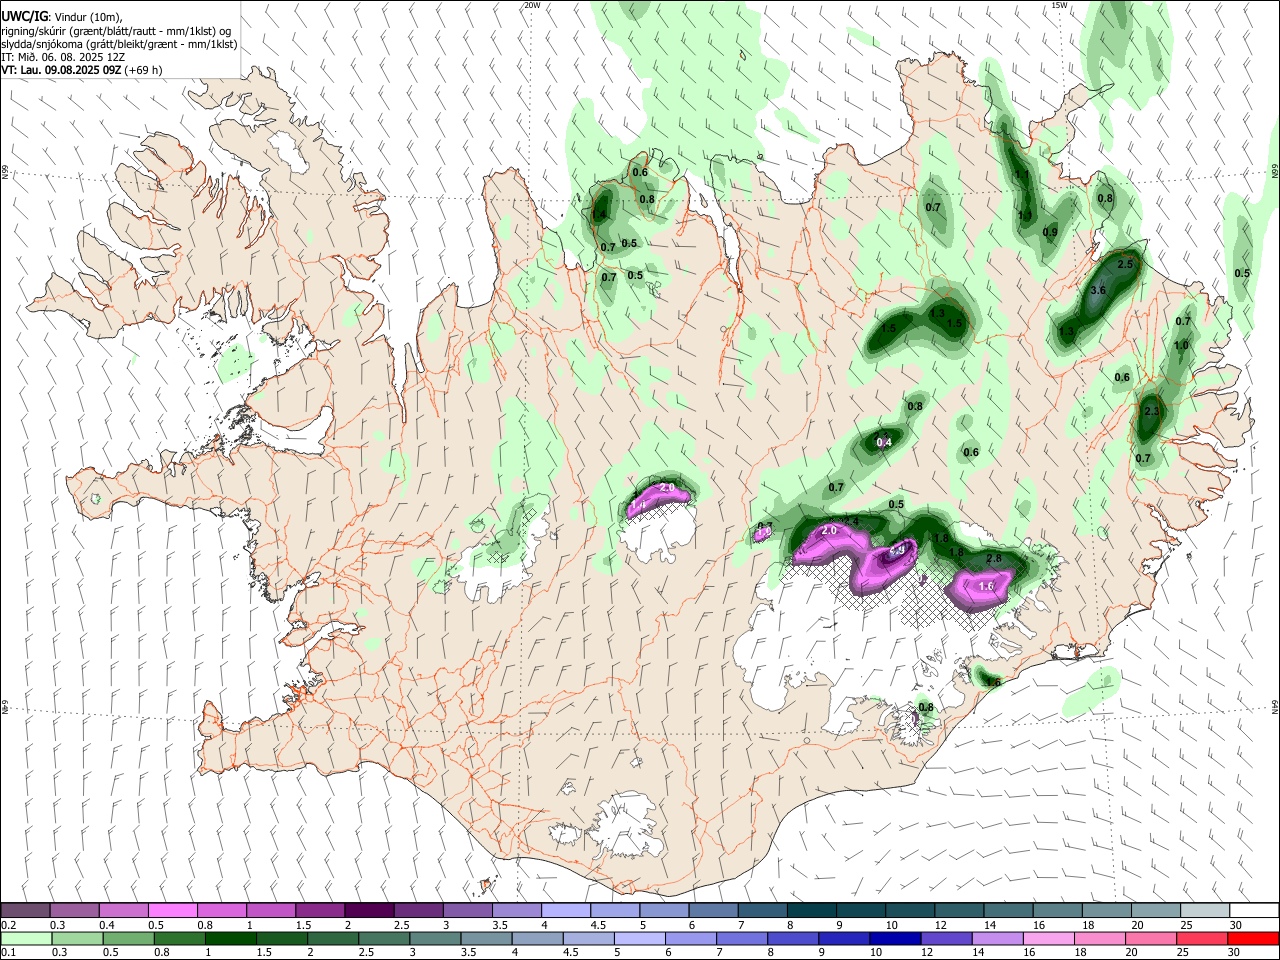
Task: Click the dusky mauve 0.2 swatch in snow legend
Action: coord(26,910)
